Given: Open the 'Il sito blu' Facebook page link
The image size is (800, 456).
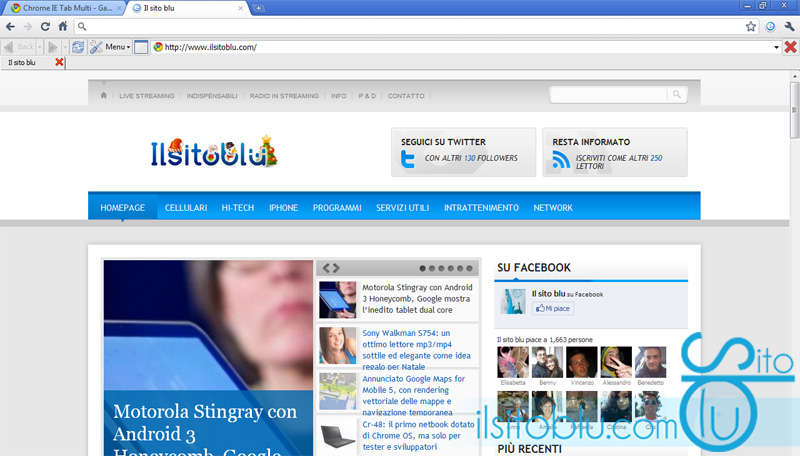Looking at the screenshot, I should (x=548, y=294).
